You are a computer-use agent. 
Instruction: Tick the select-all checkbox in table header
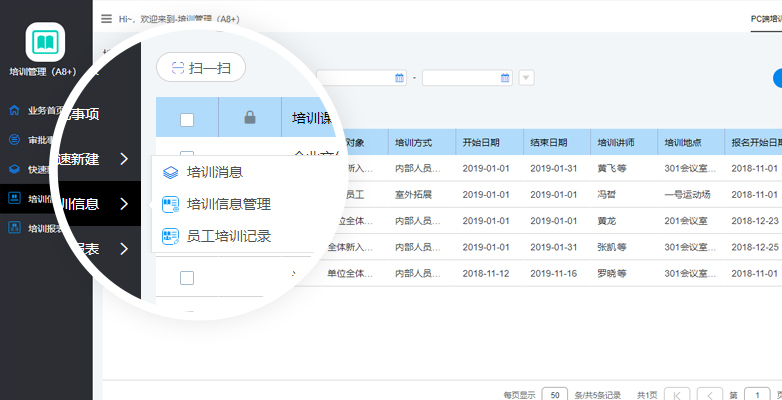187,119
